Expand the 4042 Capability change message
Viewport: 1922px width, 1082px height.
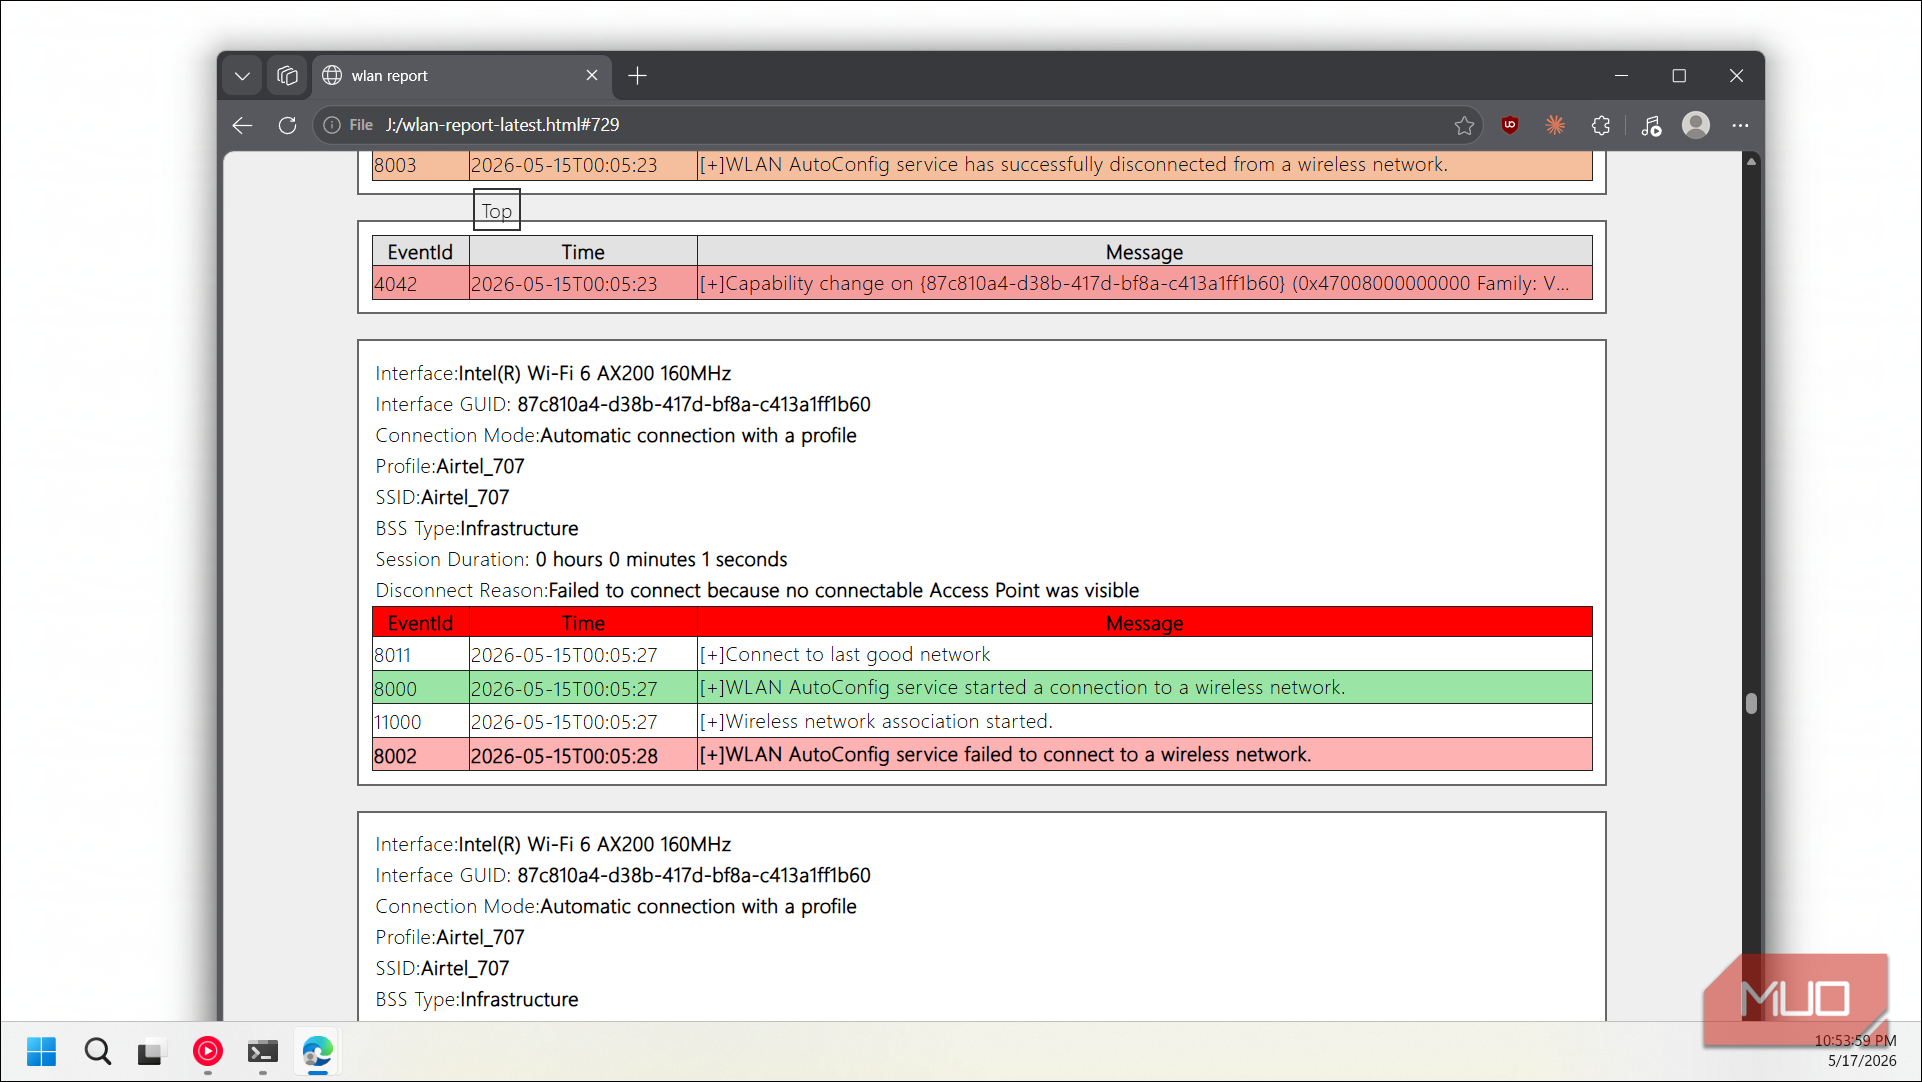point(1144,284)
